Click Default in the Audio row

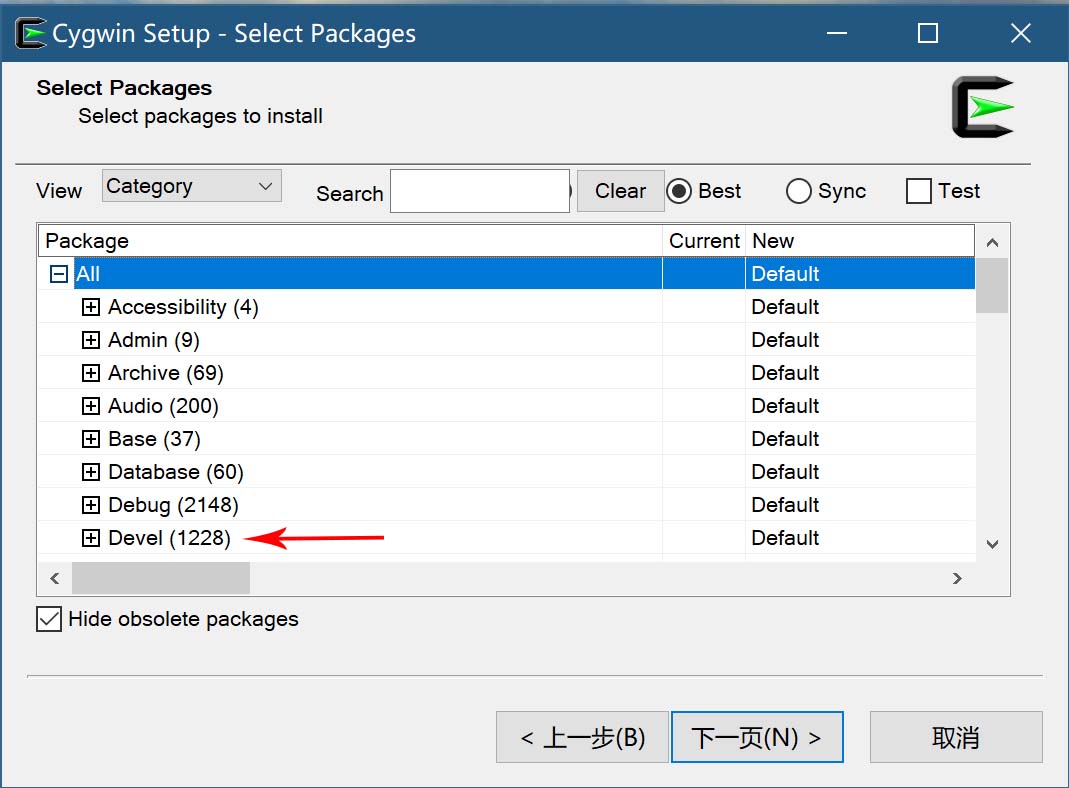pyautogui.click(x=785, y=406)
